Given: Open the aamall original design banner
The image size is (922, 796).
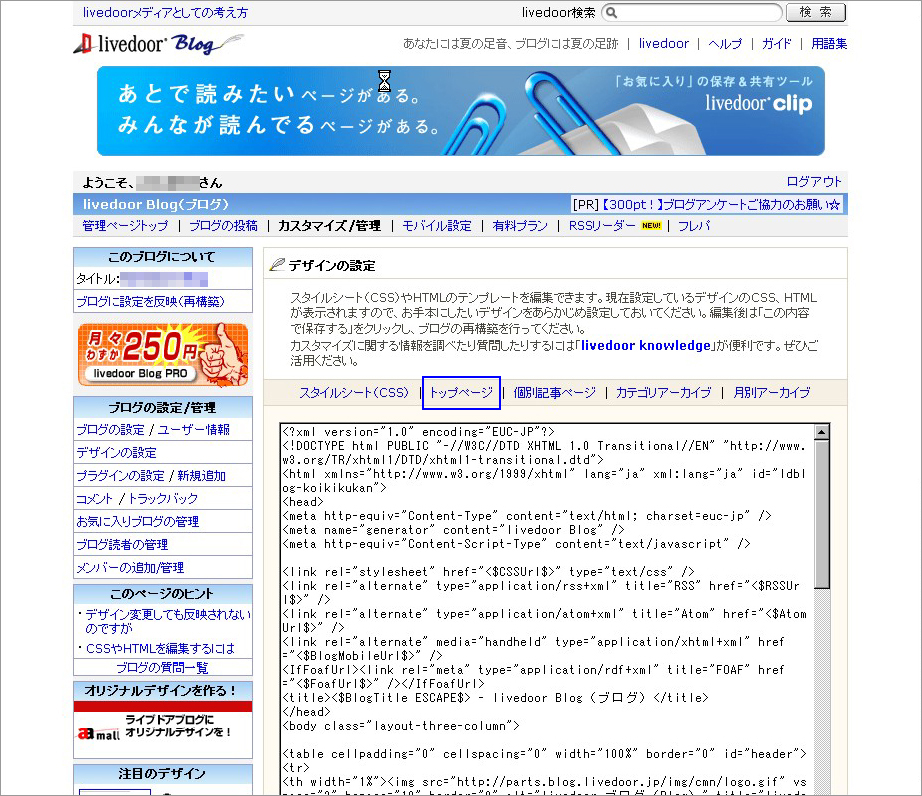Looking at the screenshot, I should click(163, 729).
